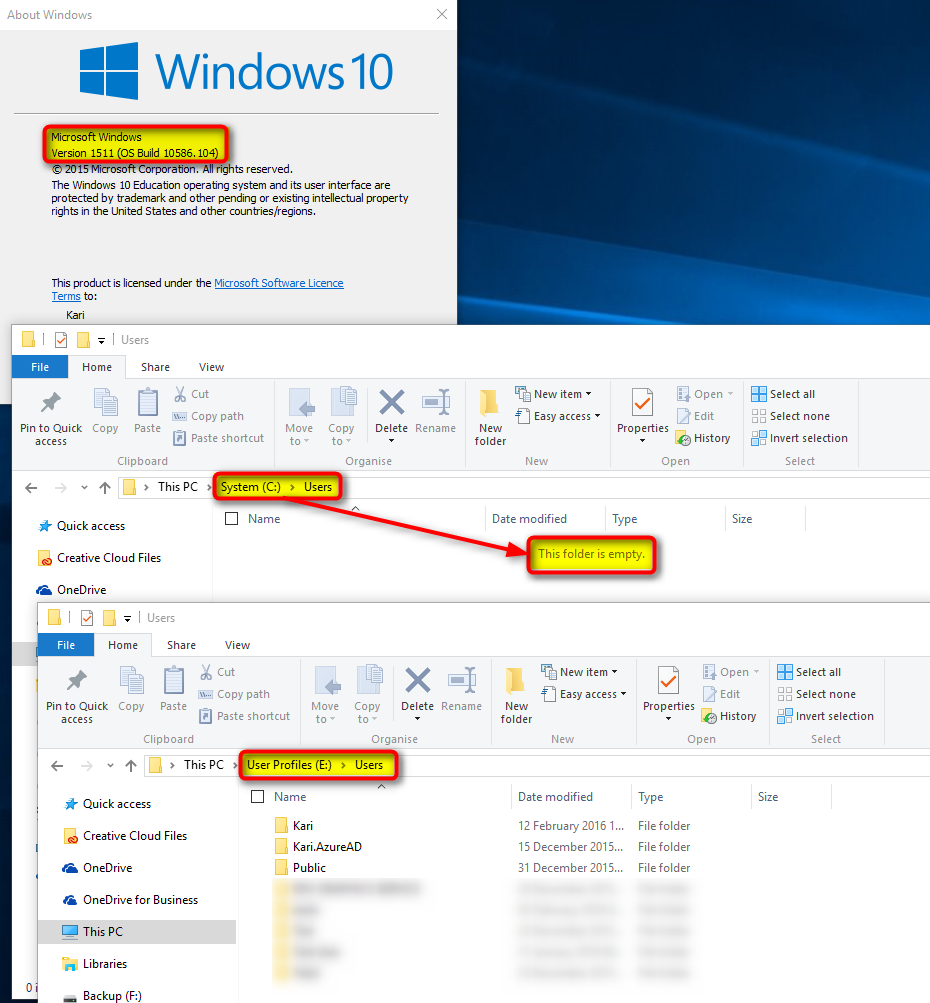
Task: Tick select-all checkbox beside Name in upper Explorer
Action: [232, 519]
